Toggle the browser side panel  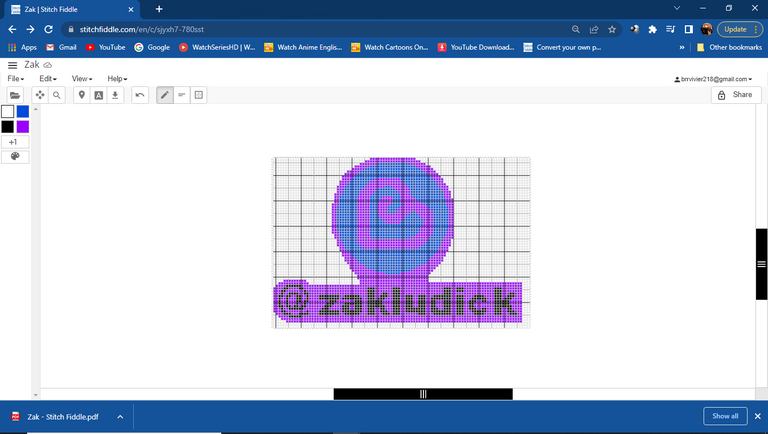click(x=689, y=29)
